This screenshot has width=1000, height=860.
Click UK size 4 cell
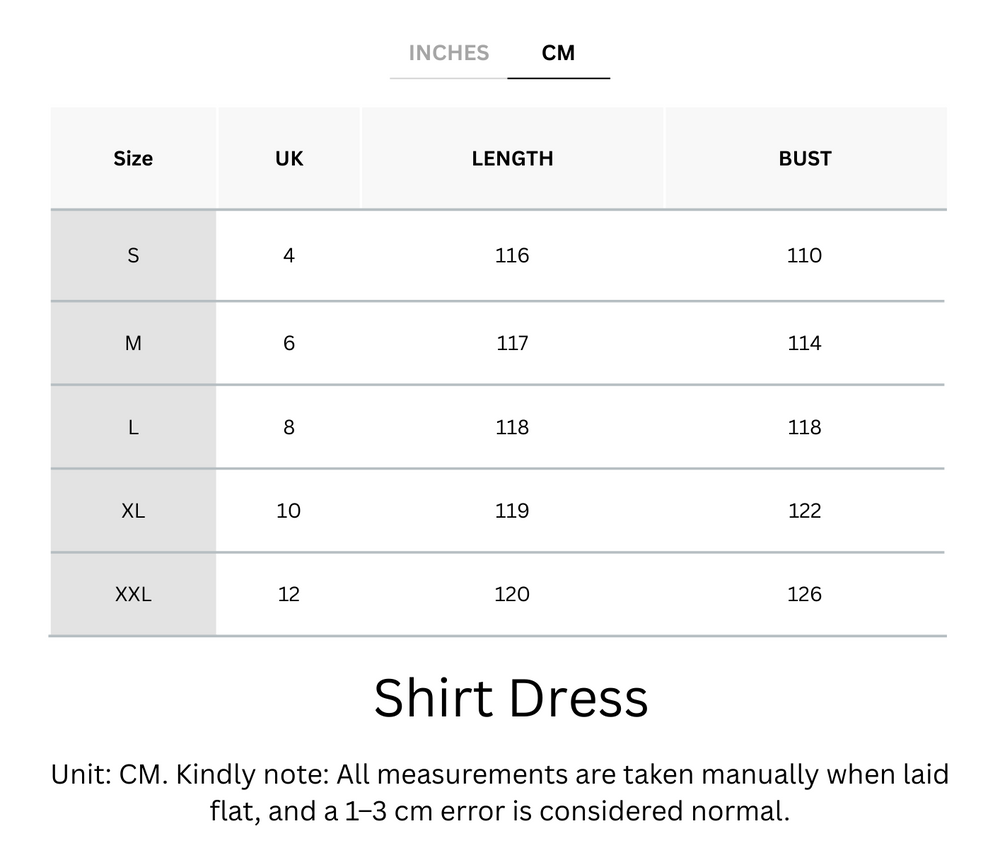(288, 255)
